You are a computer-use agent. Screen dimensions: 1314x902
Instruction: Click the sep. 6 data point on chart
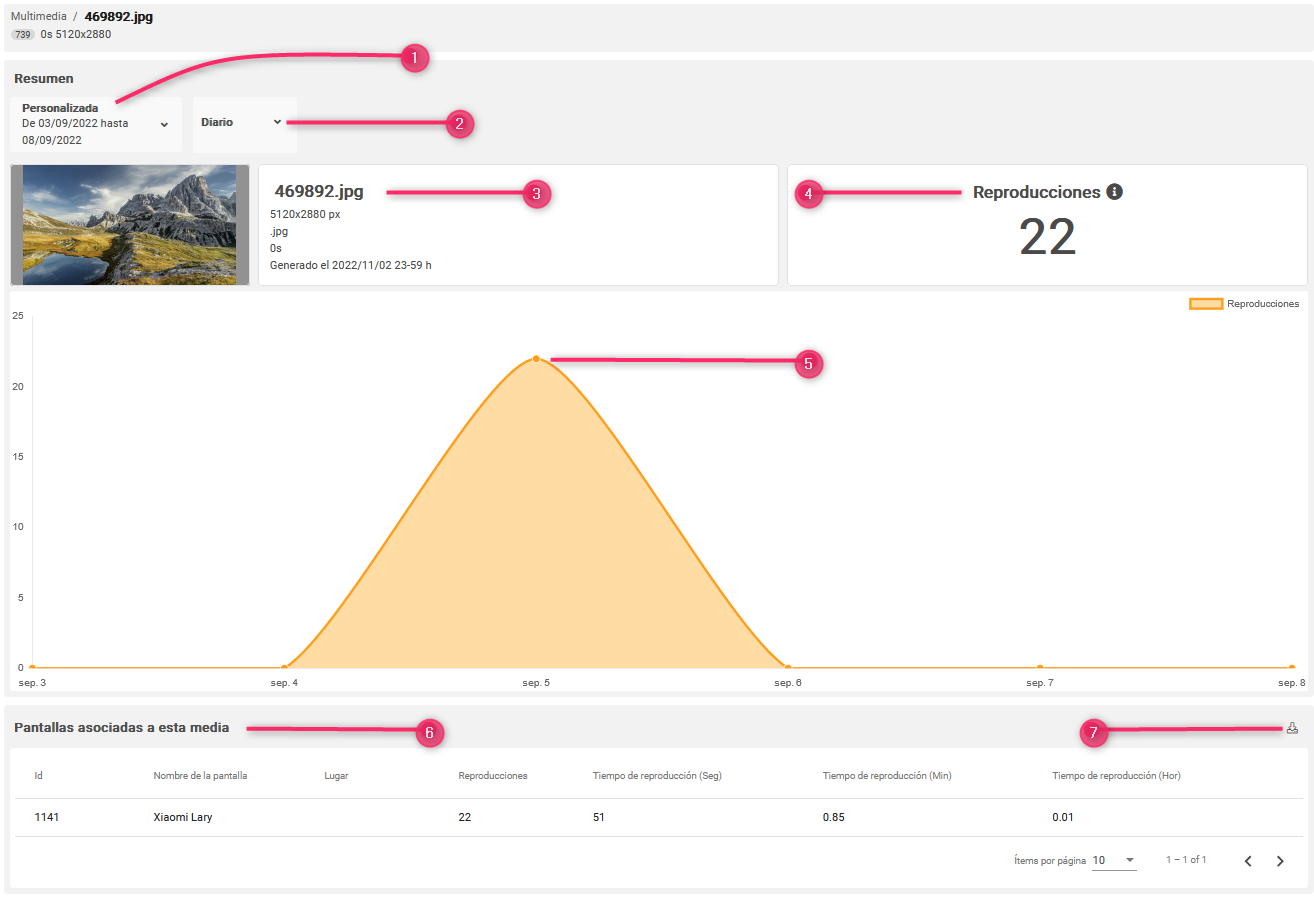tap(788, 667)
